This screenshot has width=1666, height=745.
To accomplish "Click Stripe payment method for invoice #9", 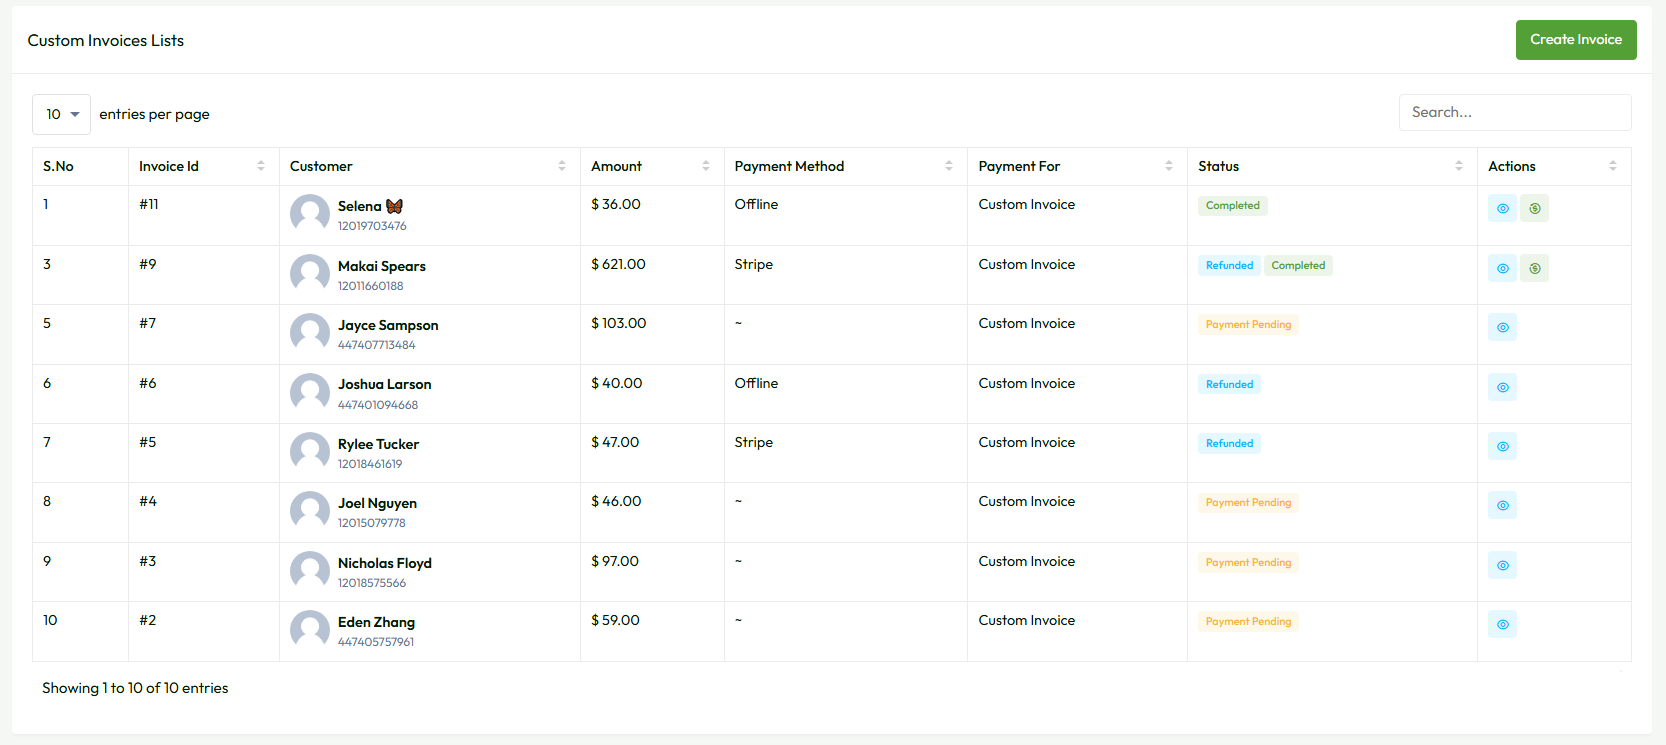I will point(754,264).
